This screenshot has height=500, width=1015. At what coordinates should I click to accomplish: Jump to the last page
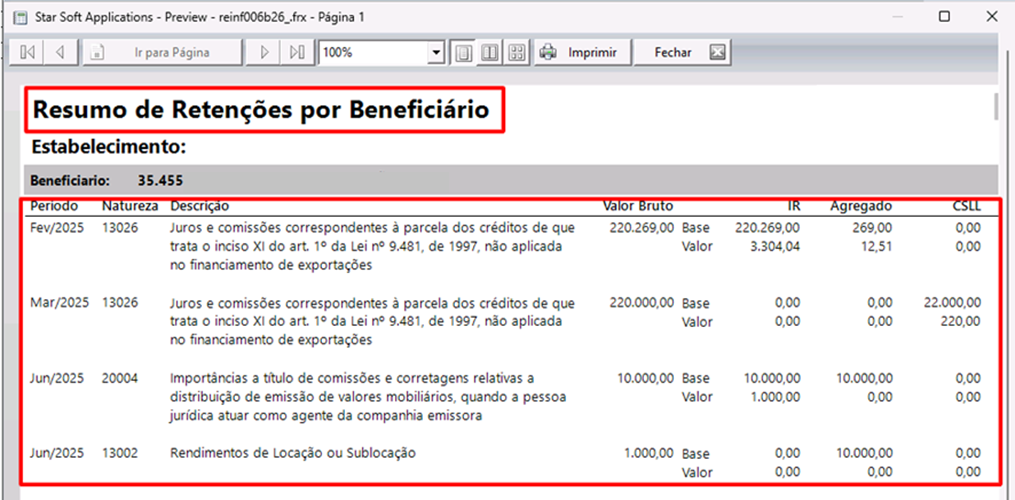tap(297, 52)
